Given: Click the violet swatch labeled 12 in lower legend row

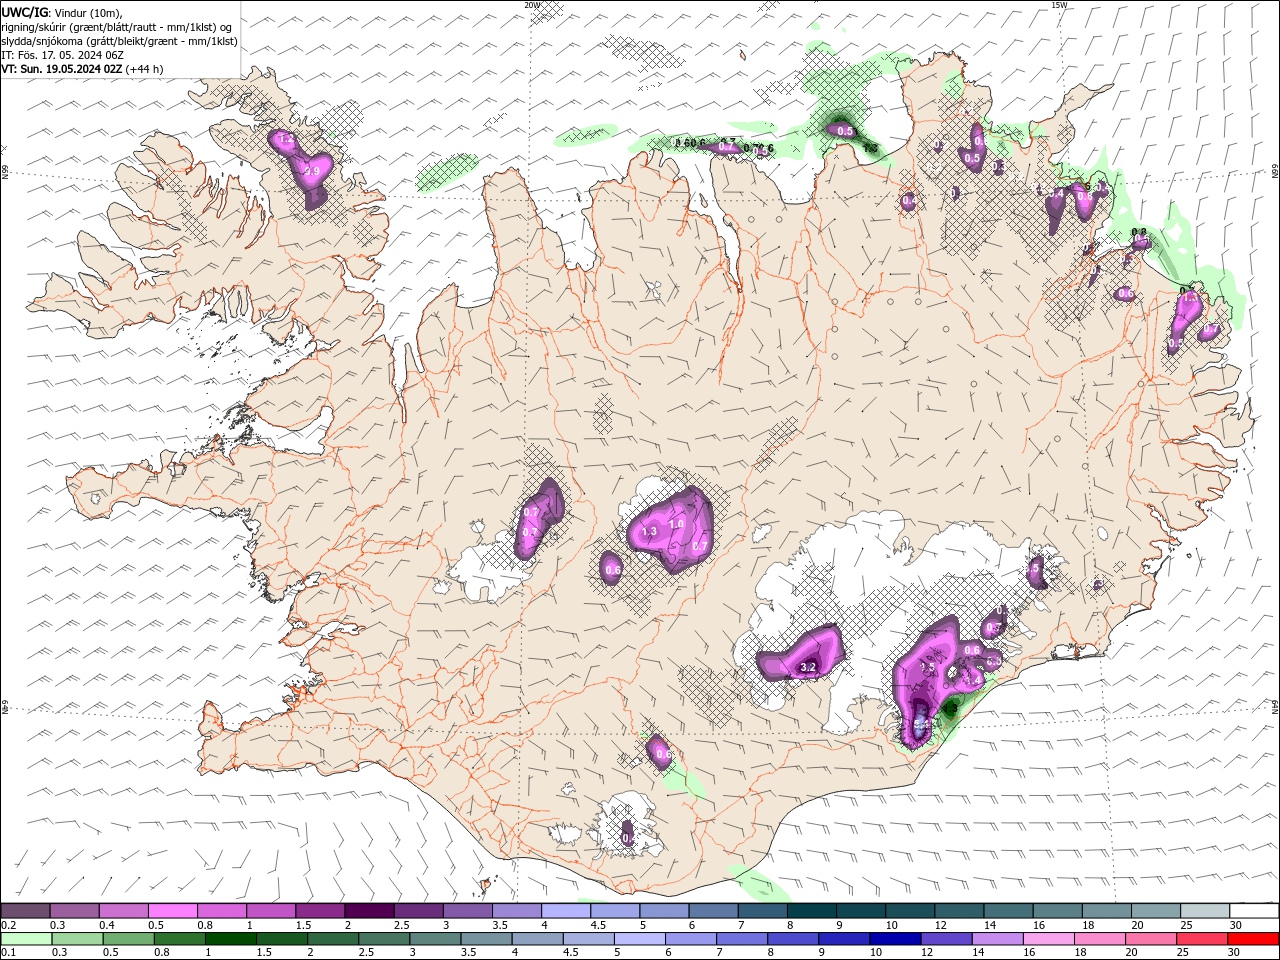Looking at the screenshot, I should pyautogui.click(x=947, y=939).
